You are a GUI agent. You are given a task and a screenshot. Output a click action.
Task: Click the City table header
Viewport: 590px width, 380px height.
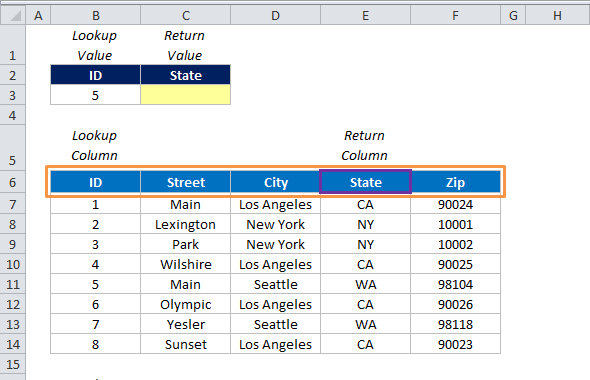(x=275, y=182)
